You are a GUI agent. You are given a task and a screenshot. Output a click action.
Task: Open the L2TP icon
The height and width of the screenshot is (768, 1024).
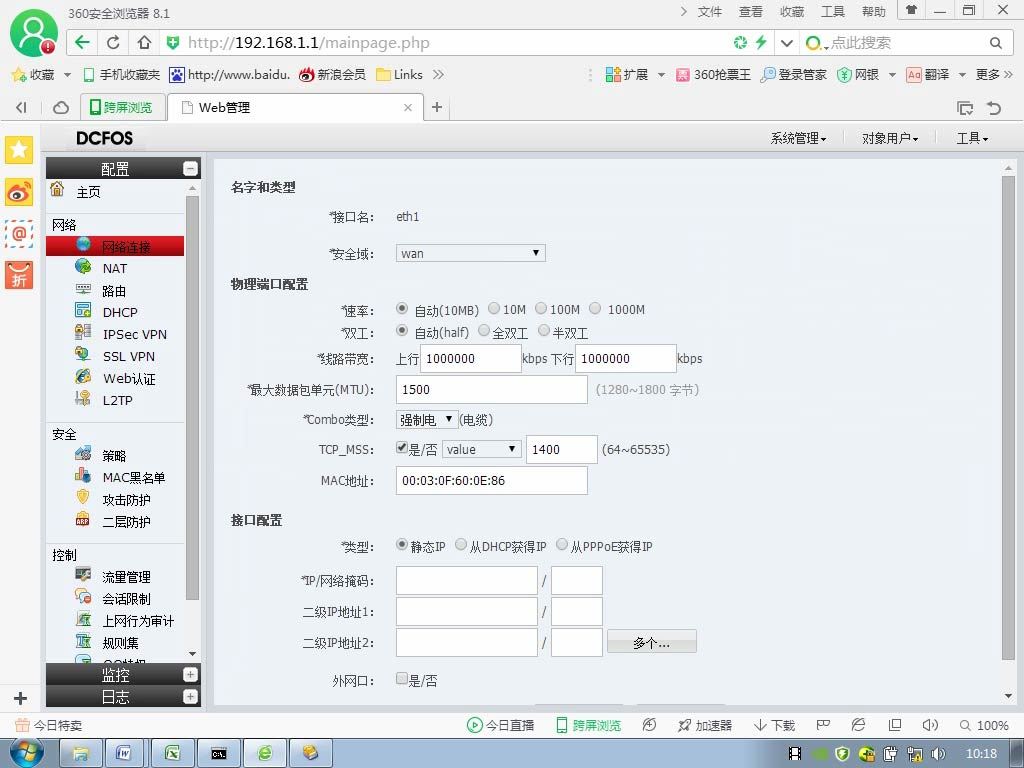(83, 398)
